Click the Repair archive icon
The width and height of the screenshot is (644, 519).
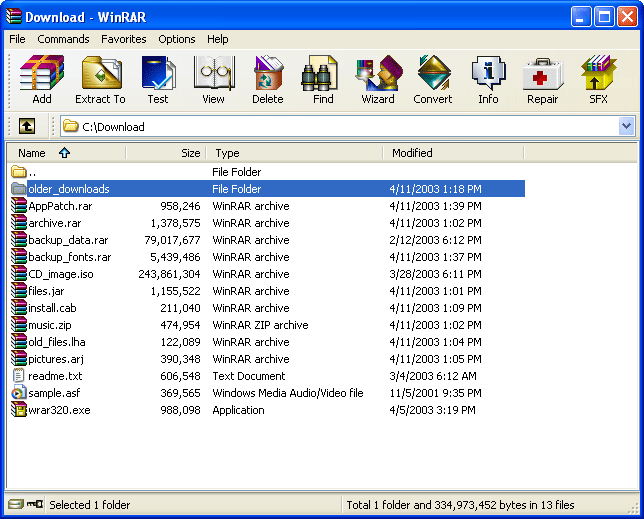point(543,80)
